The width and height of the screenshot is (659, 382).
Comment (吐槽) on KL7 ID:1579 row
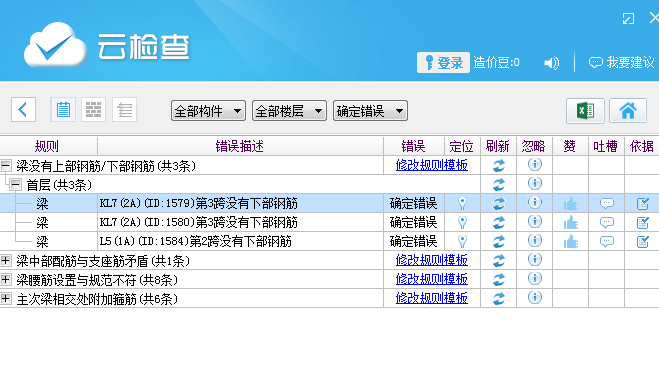point(606,204)
